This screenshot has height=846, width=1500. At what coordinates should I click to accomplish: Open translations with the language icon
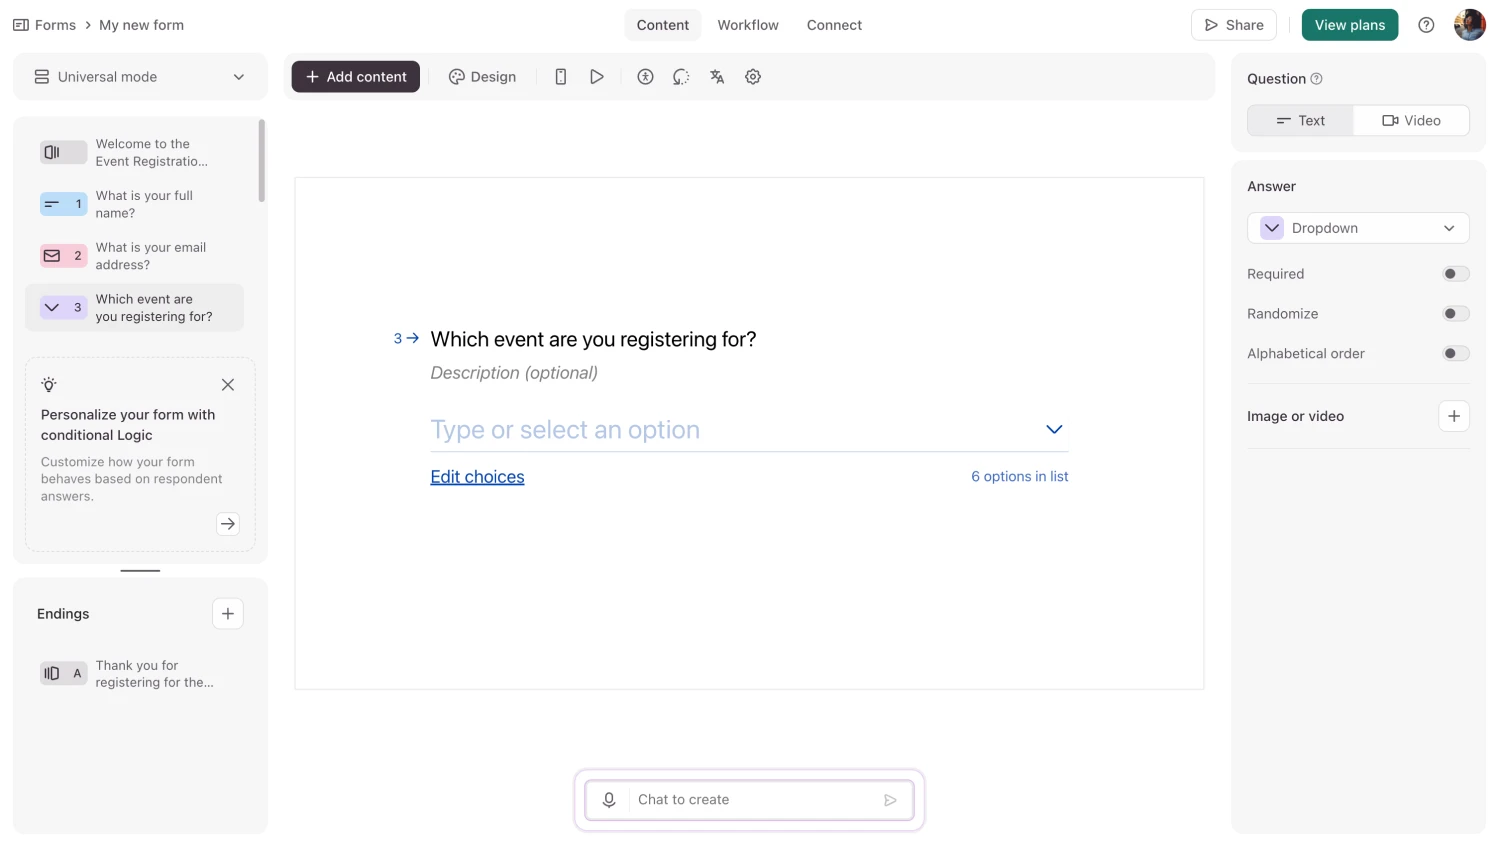pyautogui.click(x=717, y=76)
